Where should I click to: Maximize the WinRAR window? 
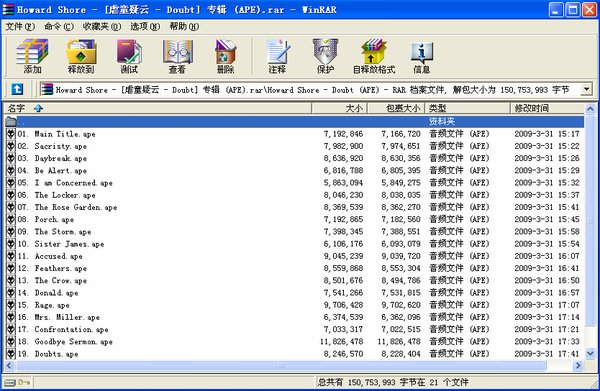coord(573,10)
